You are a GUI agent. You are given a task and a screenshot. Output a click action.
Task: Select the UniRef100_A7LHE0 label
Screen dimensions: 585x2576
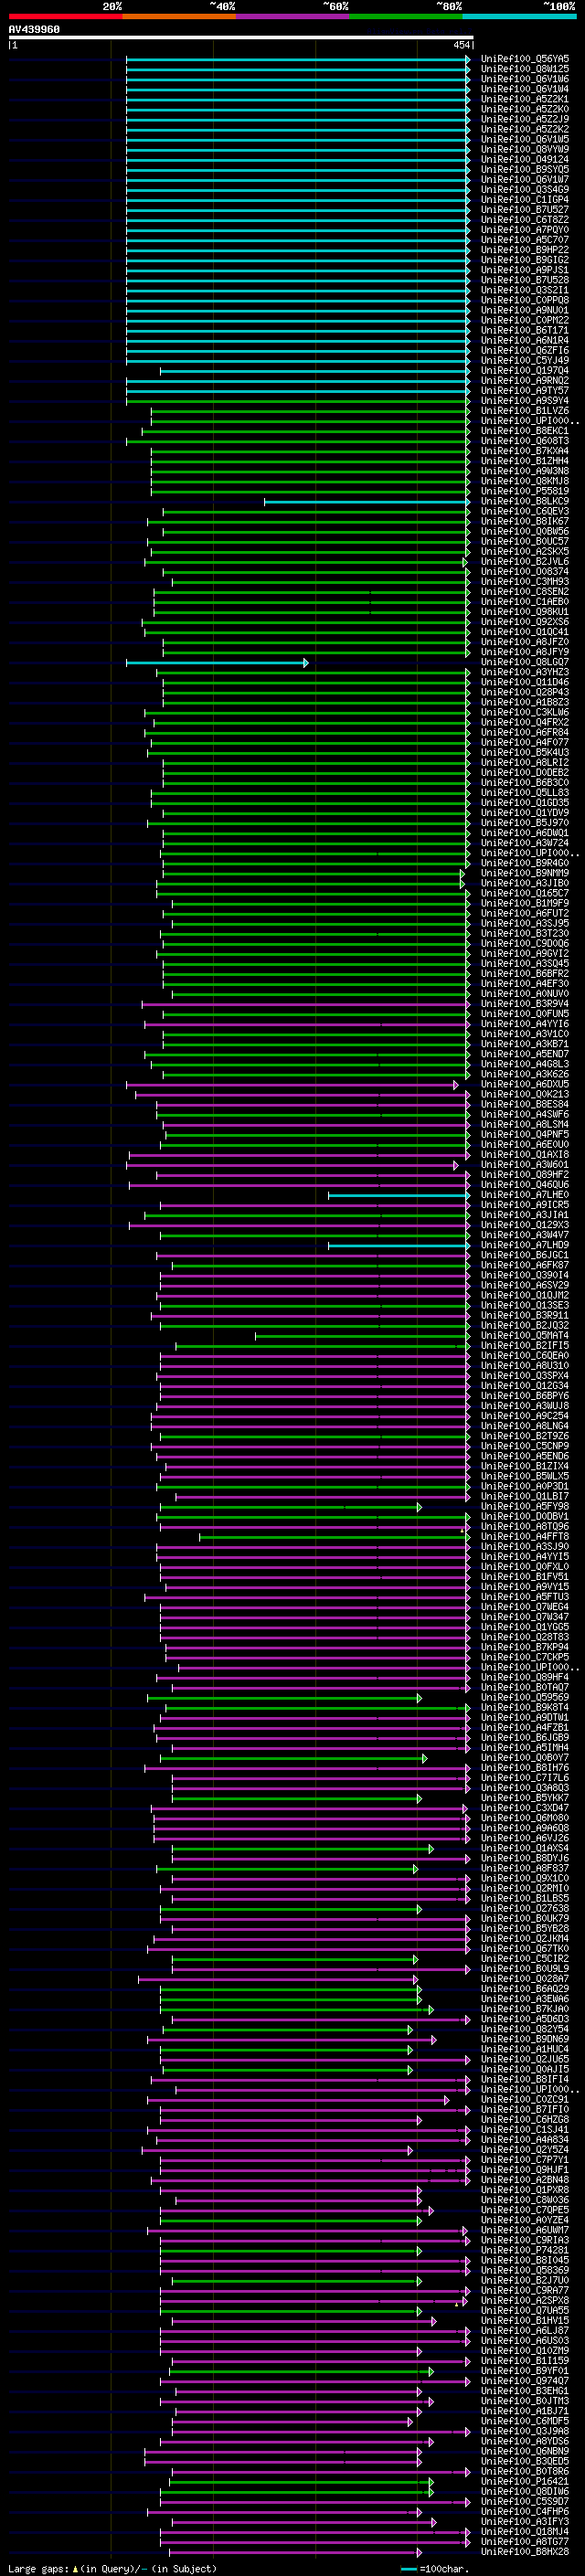[x=525, y=1195]
